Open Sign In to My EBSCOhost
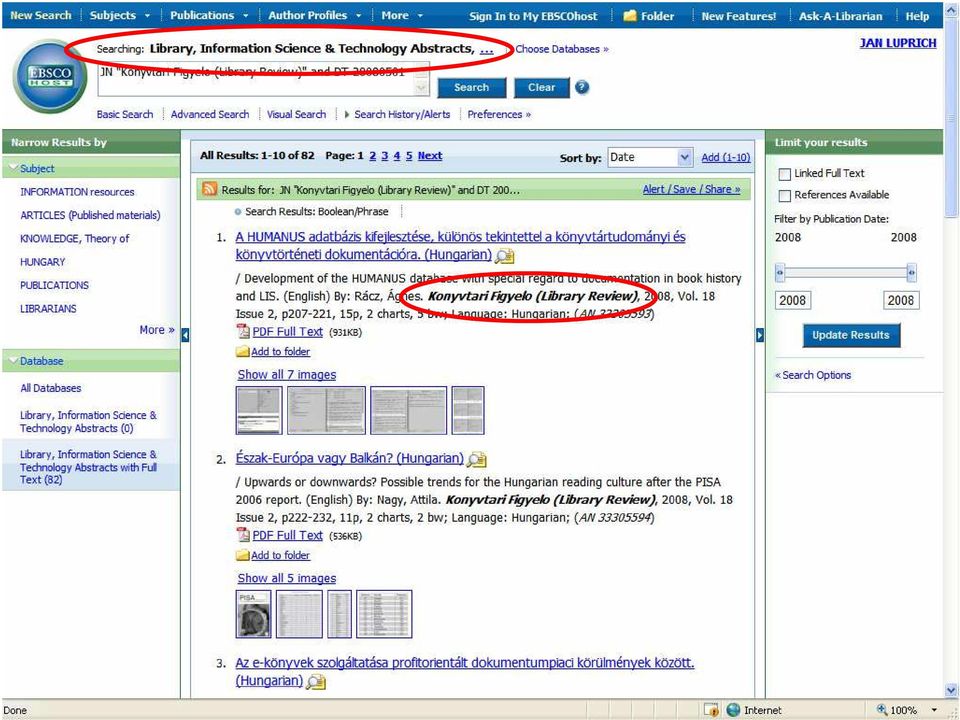The width and height of the screenshot is (960, 720). coord(533,17)
